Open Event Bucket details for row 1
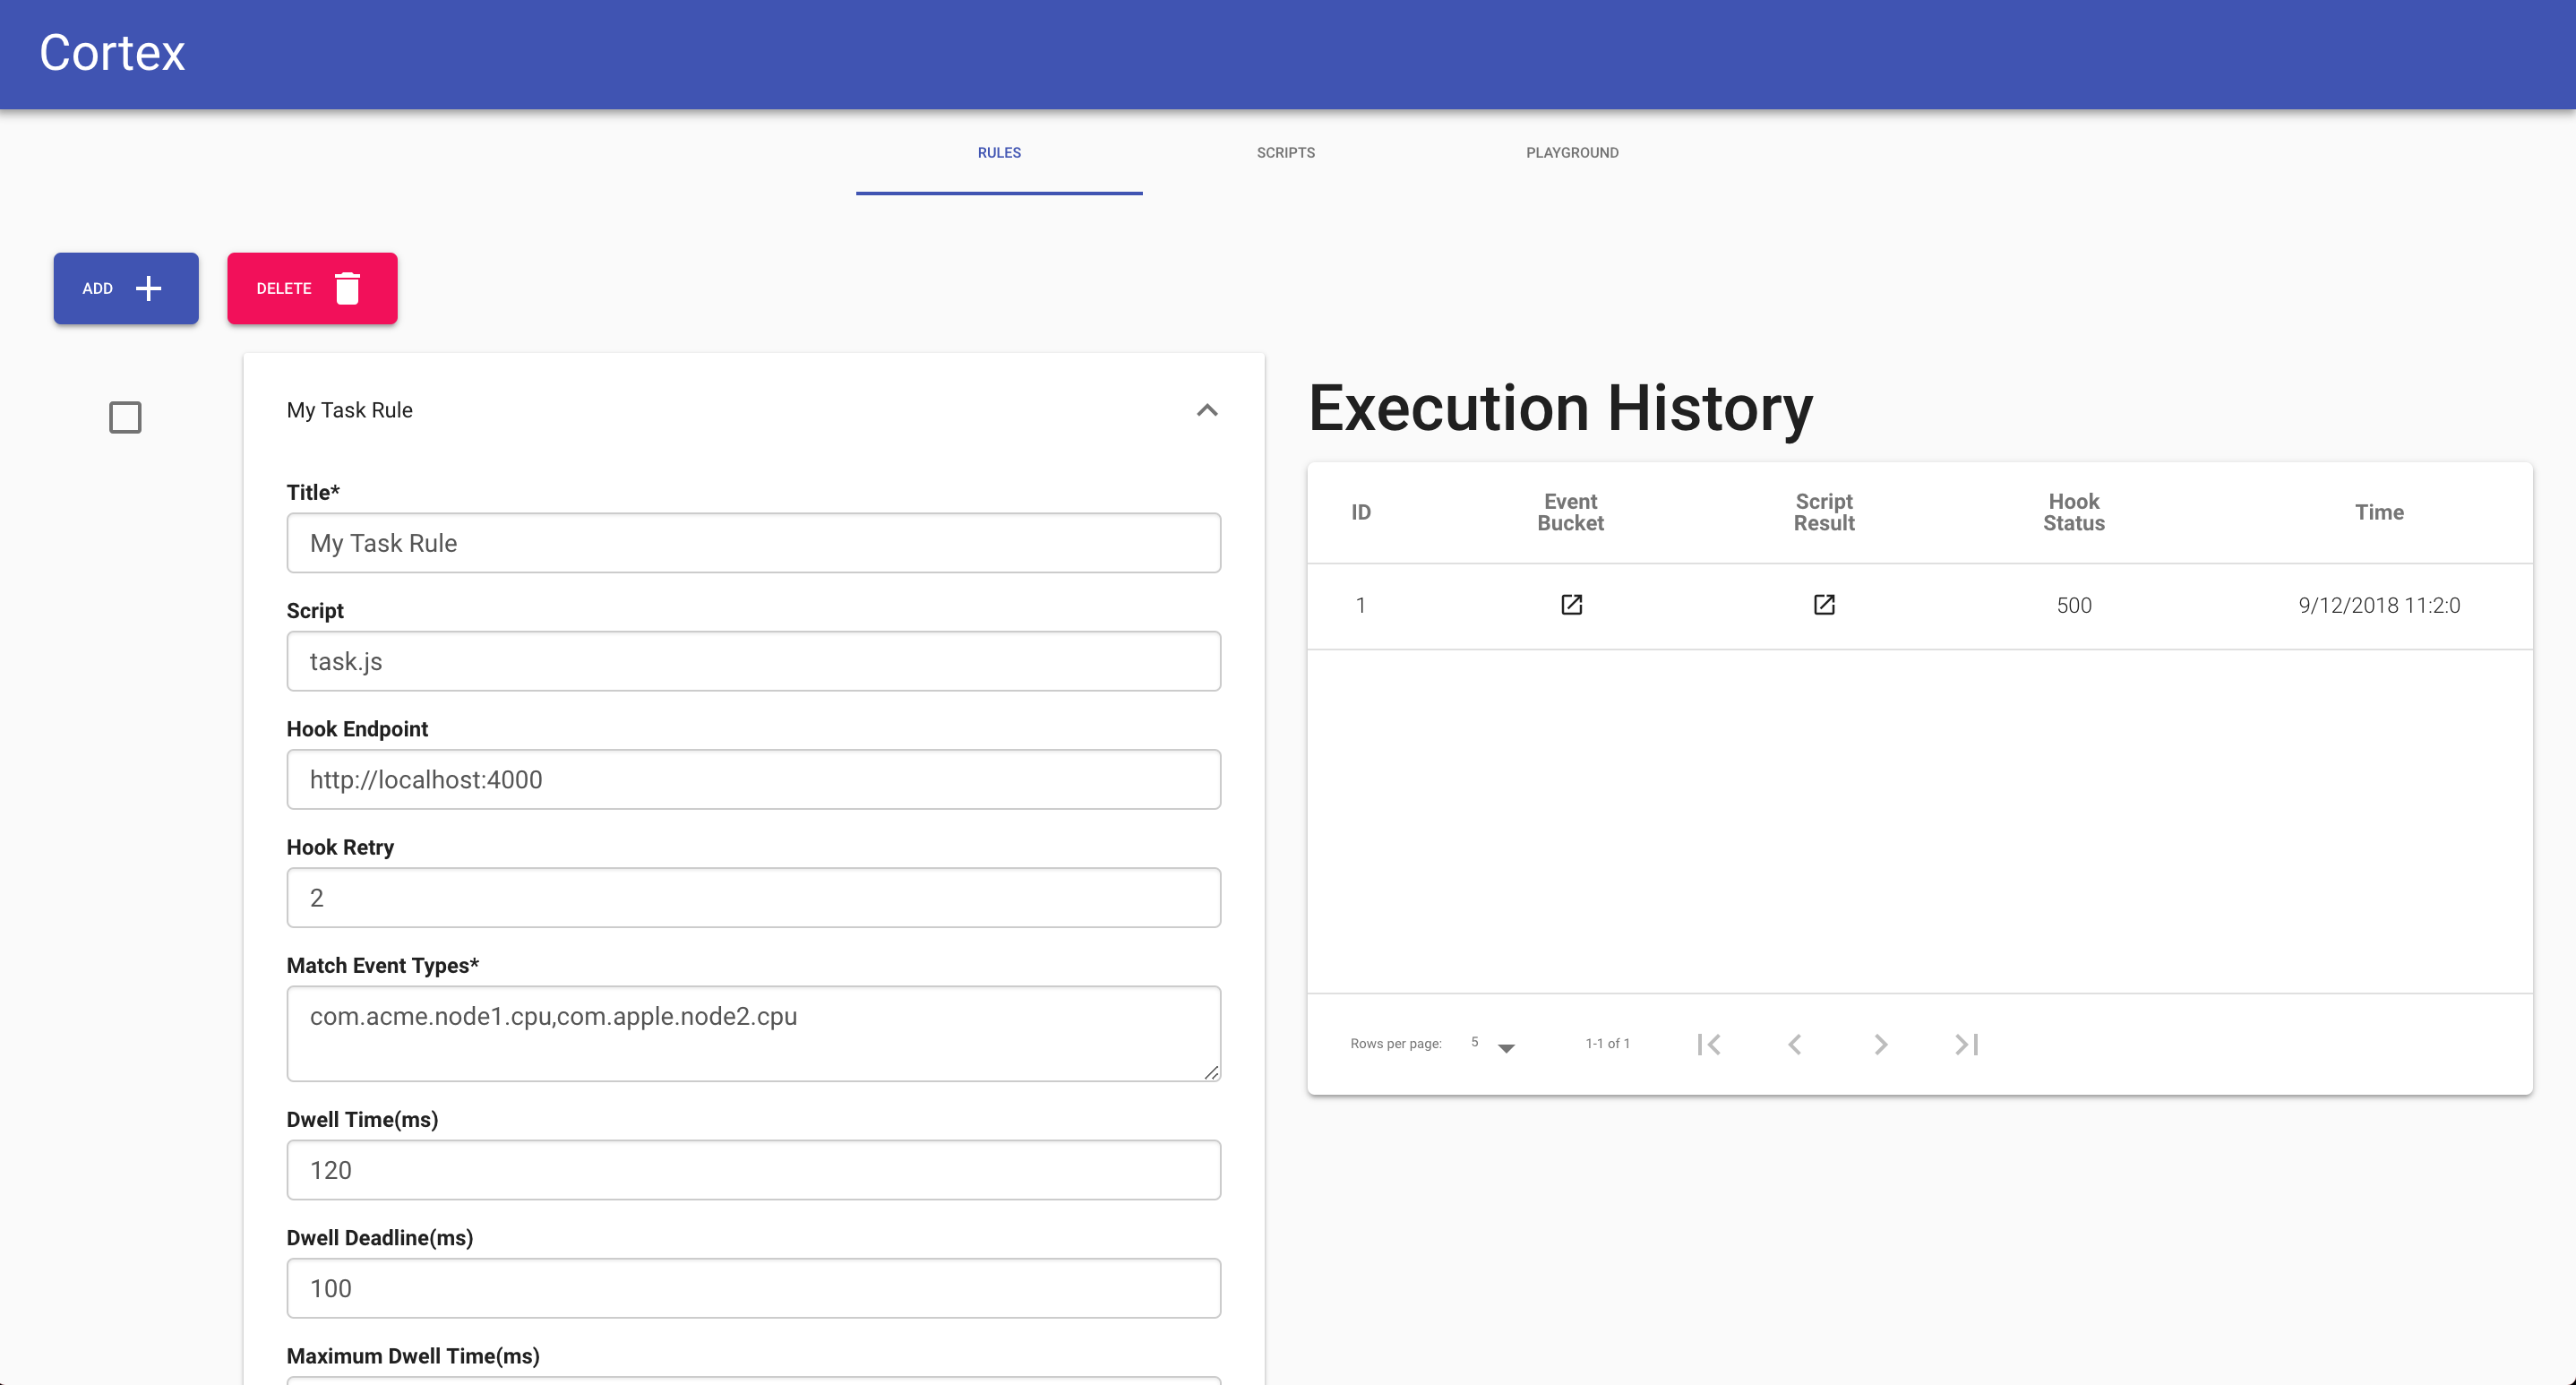2576x1385 pixels. [1571, 605]
